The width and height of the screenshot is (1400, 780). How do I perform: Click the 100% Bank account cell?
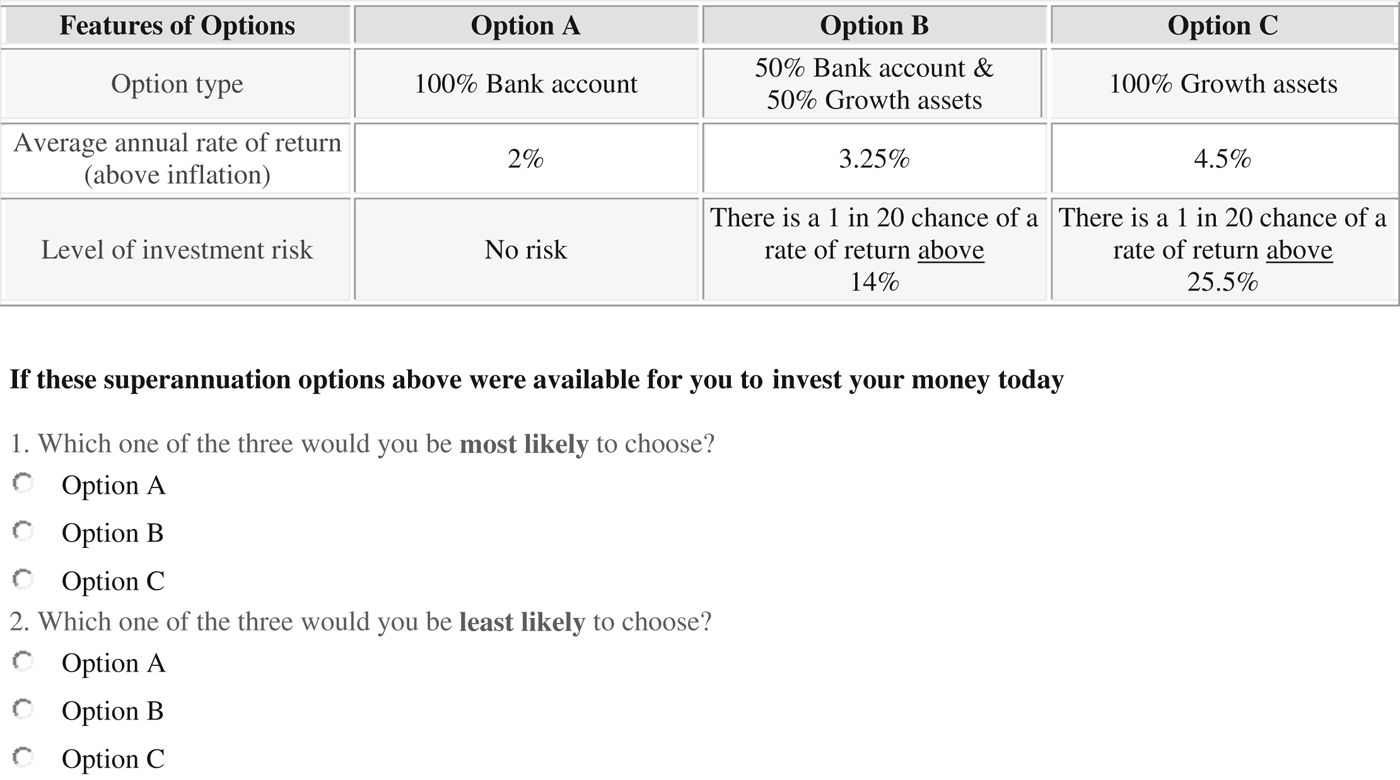click(x=526, y=85)
